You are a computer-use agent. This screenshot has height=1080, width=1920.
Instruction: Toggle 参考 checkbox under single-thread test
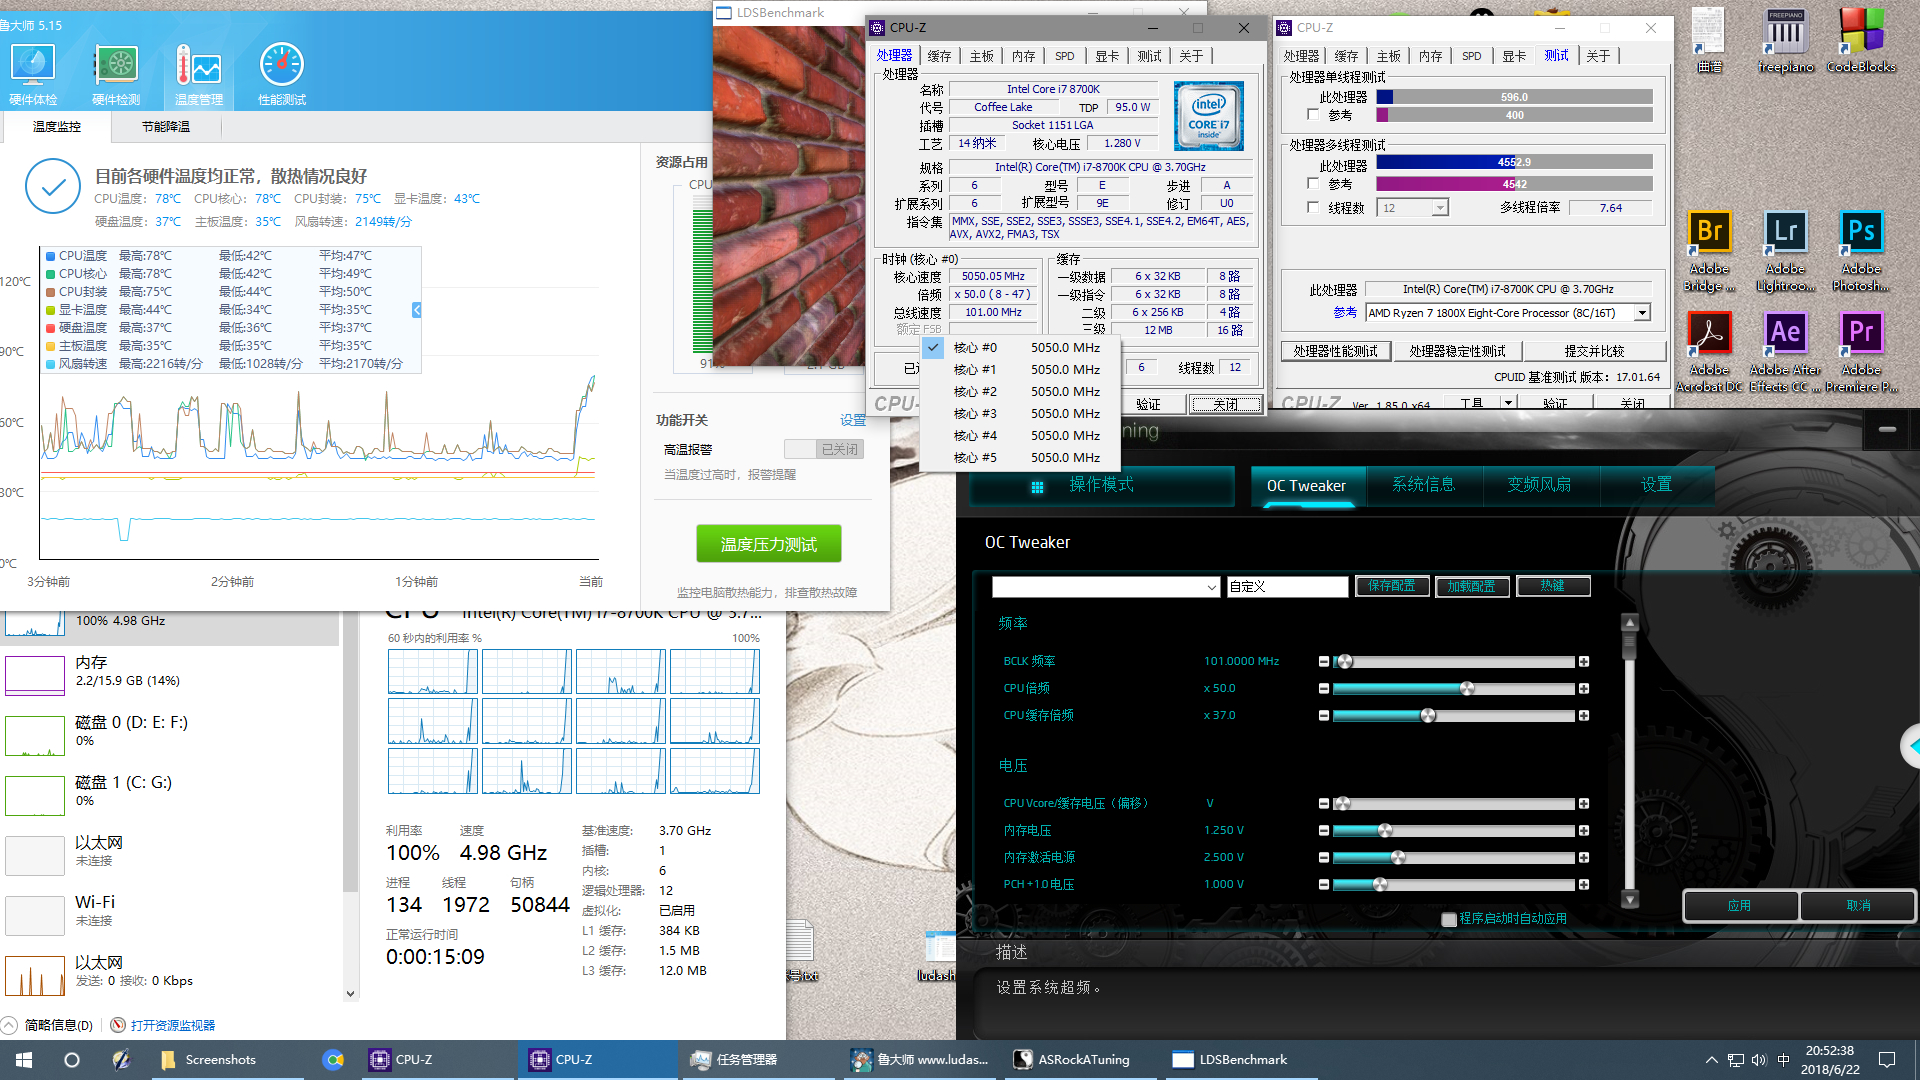point(1314,115)
